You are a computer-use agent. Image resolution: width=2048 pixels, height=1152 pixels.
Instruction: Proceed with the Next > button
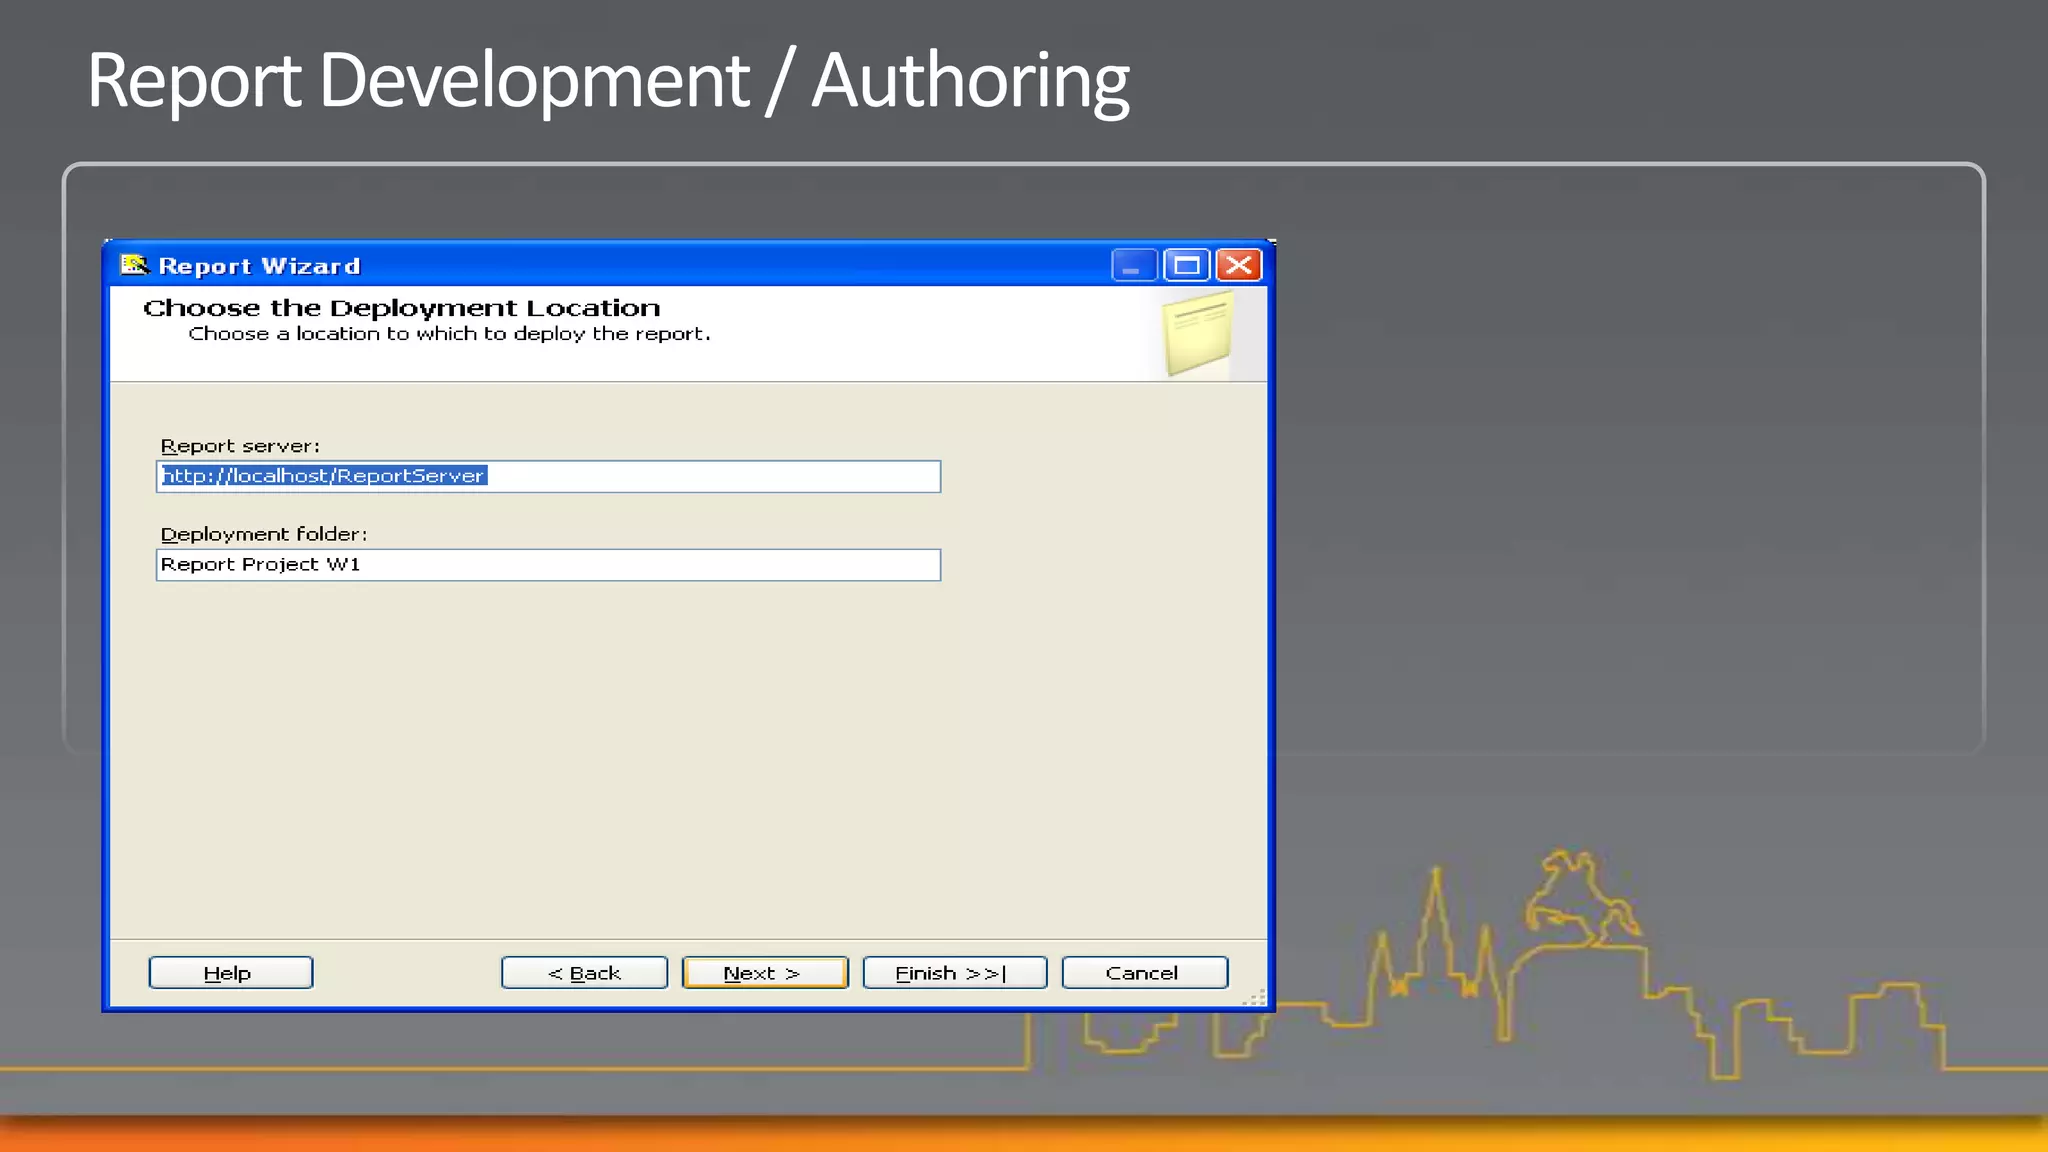click(x=765, y=973)
